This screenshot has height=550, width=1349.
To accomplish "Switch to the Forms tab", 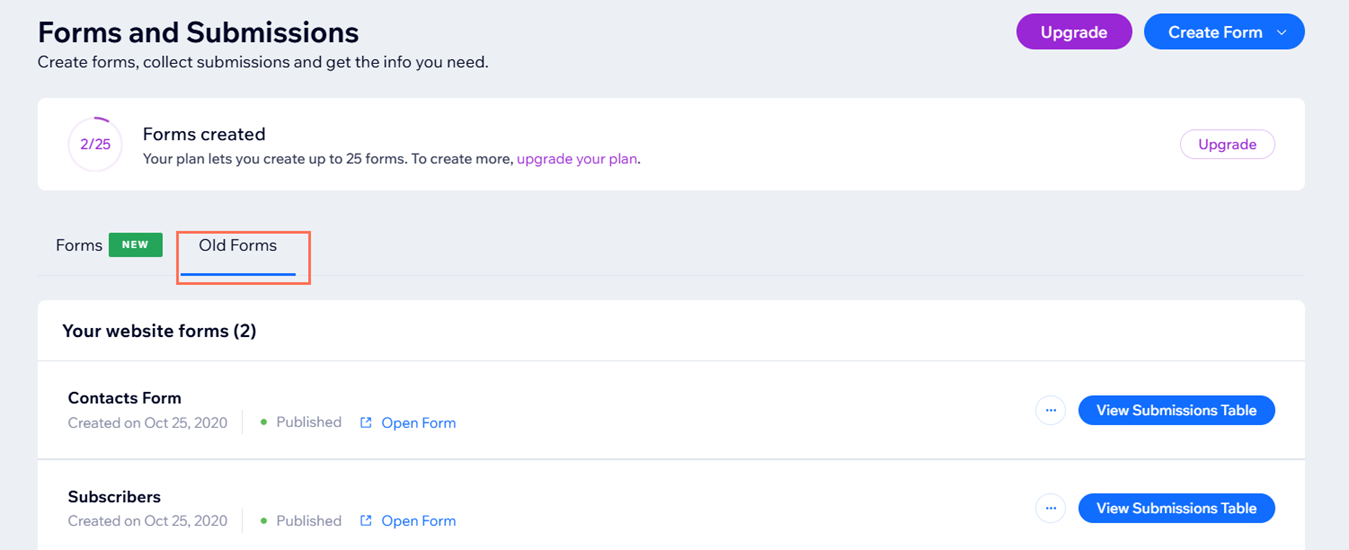I will [x=79, y=245].
